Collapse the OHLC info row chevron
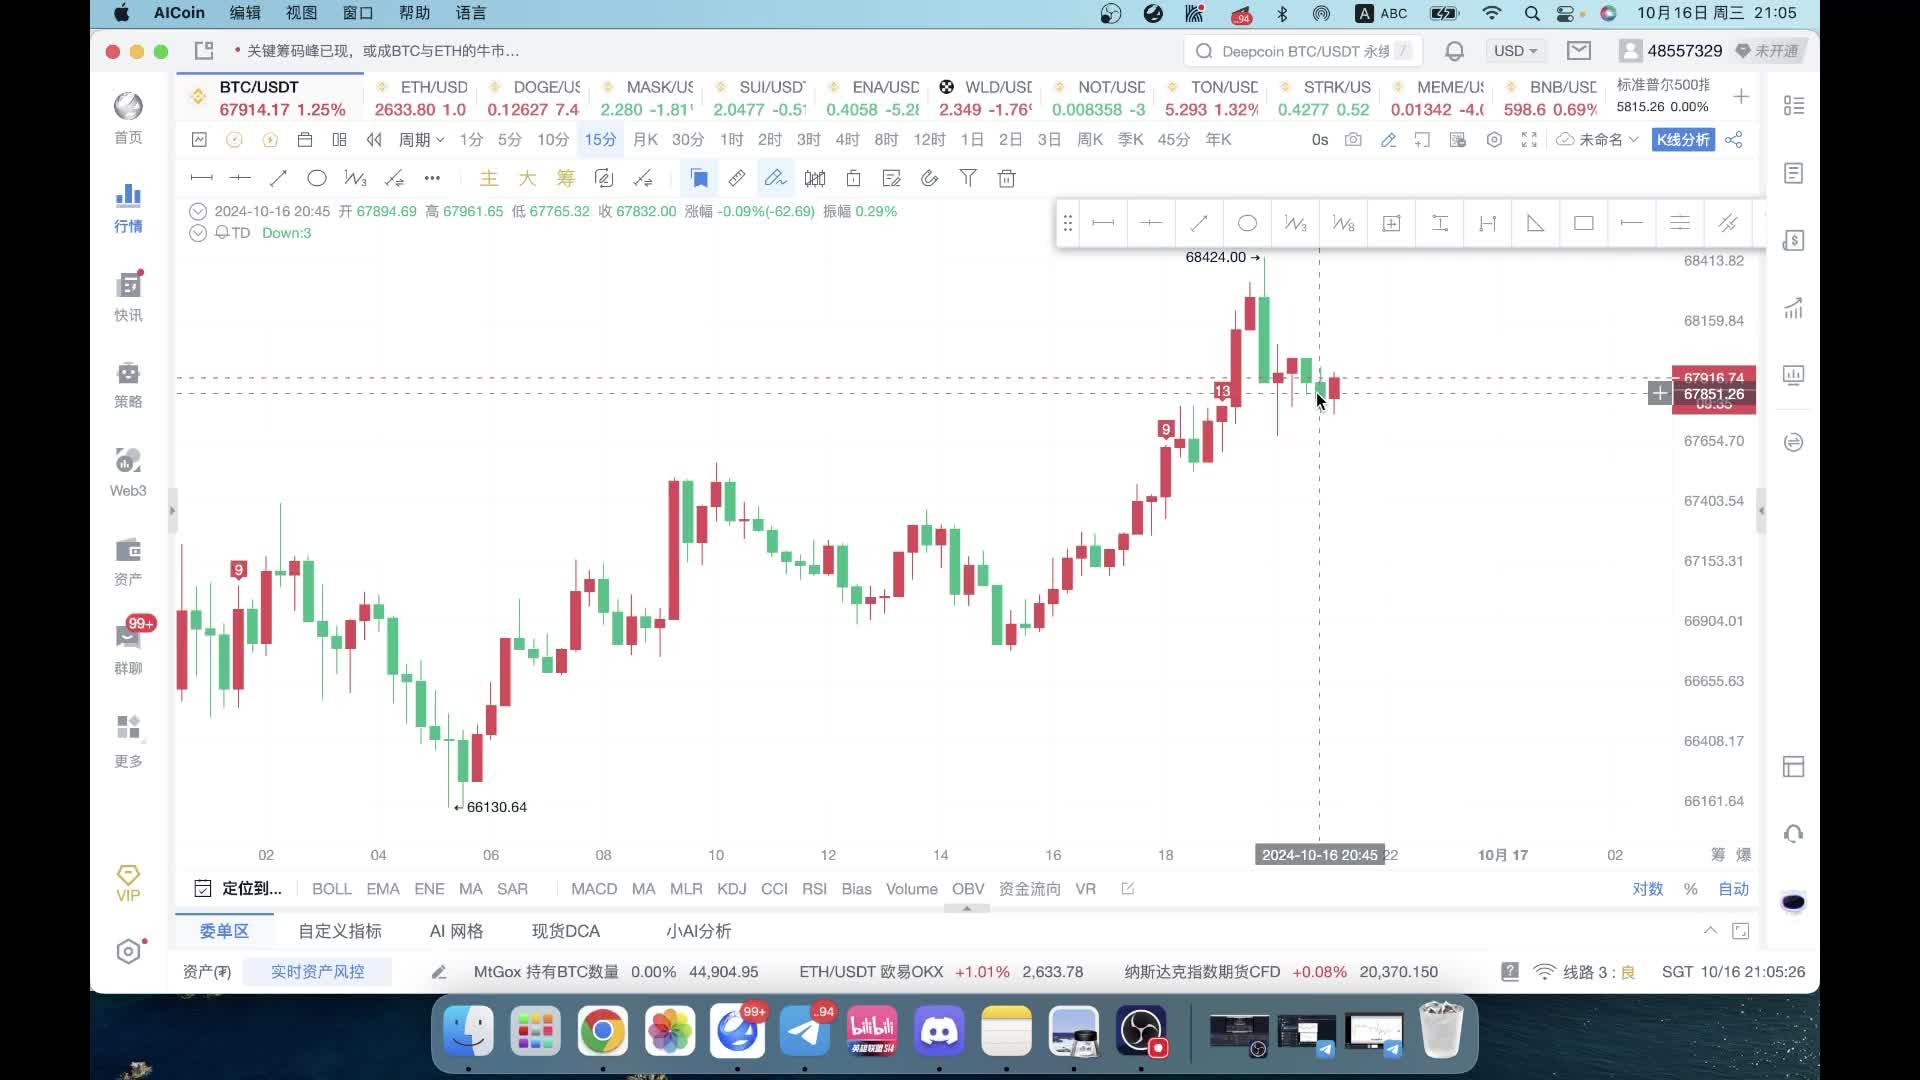Image resolution: width=1920 pixels, height=1080 pixels. [198, 211]
